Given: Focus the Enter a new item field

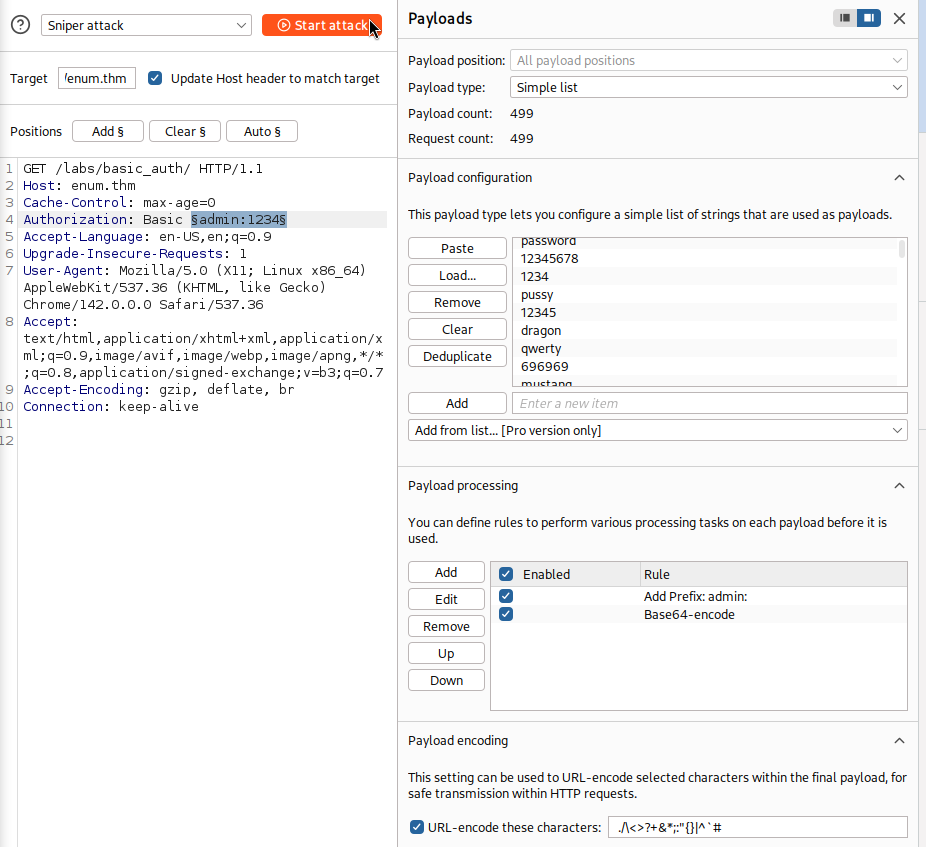Looking at the screenshot, I should (710, 403).
